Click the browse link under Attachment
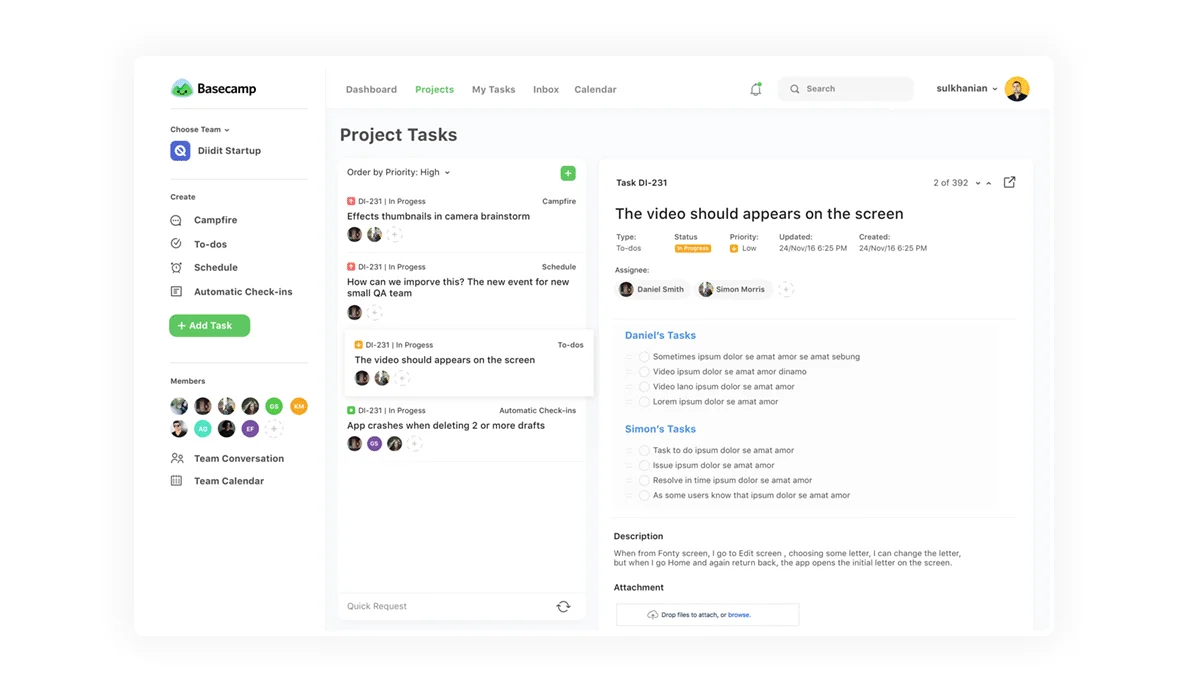 pyautogui.click(x=740, y=614)
